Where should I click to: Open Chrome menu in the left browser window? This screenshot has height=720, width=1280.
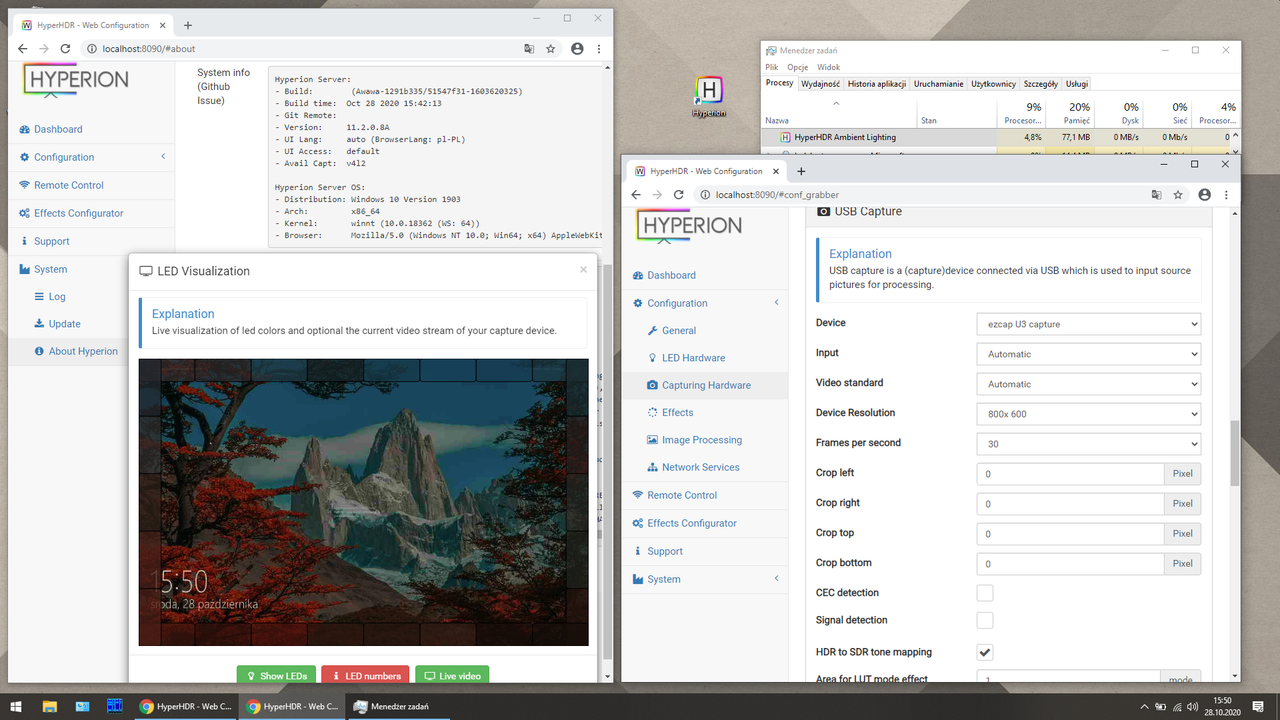click(x=599, y=48)
